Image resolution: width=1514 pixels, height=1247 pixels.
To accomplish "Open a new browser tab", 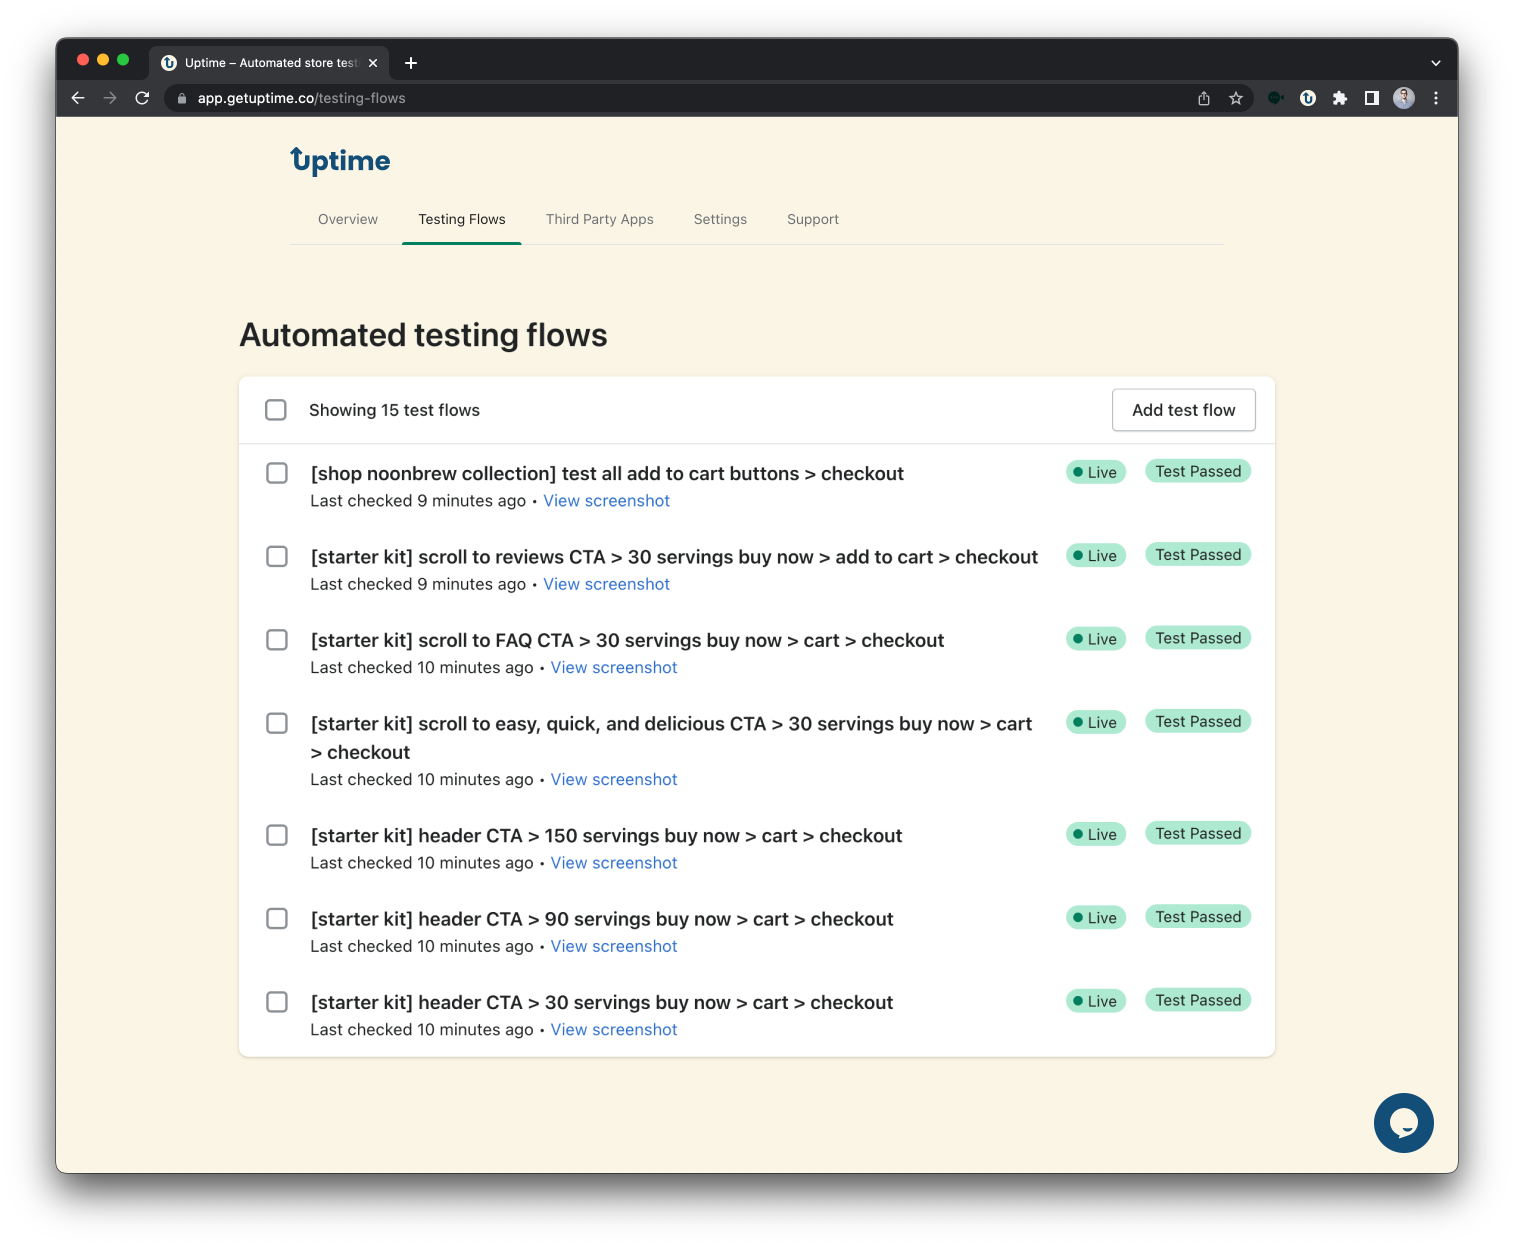I will click(411, 63).
